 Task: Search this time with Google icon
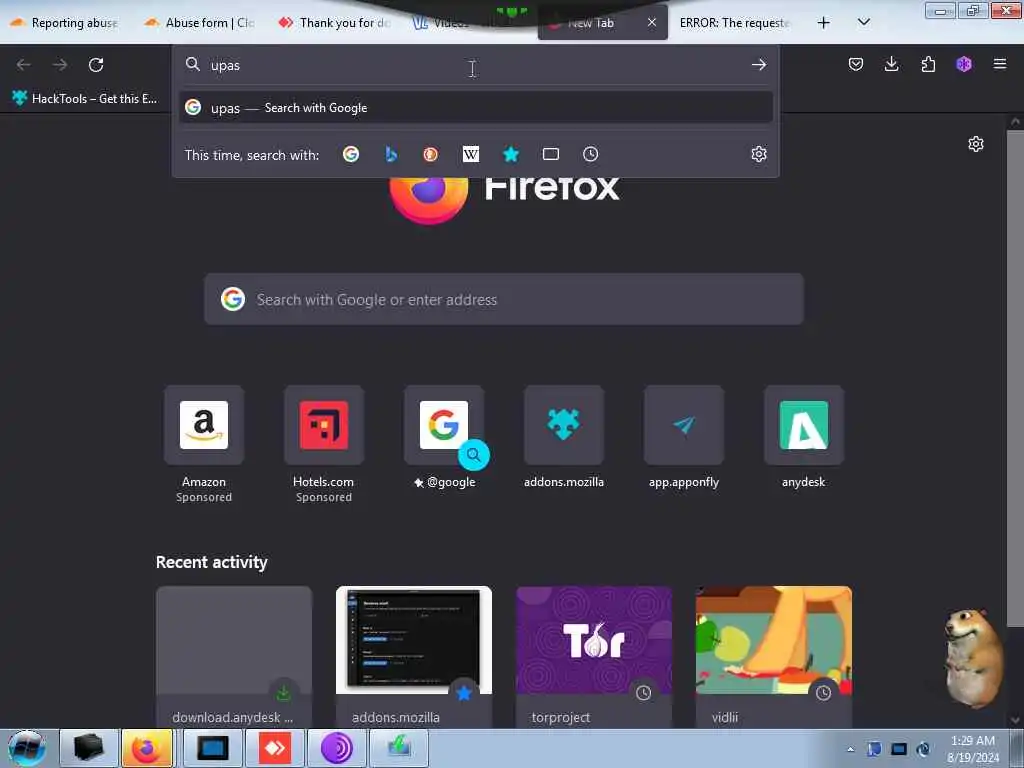[x=351, y=154]
